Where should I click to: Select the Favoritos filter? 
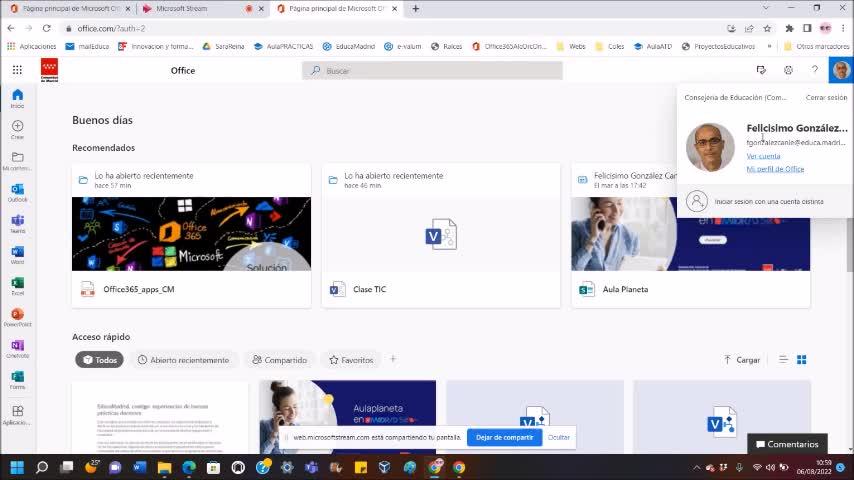coord(351,360)
